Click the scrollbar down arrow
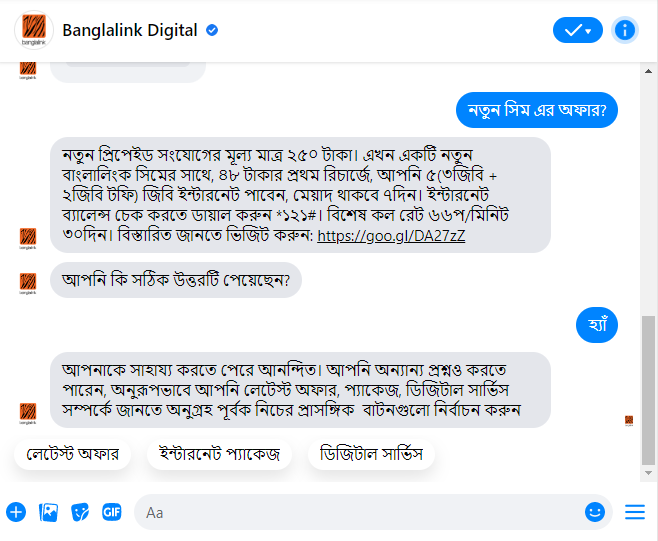The width and height of the screenshot is (658, 541). tap(648, 473)
